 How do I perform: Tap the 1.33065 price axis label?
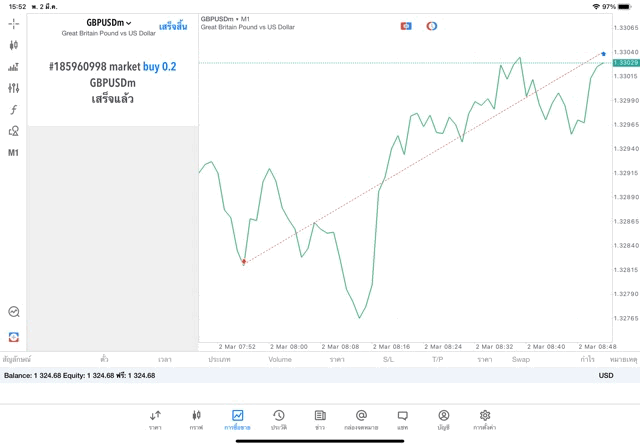coord(626,28)
